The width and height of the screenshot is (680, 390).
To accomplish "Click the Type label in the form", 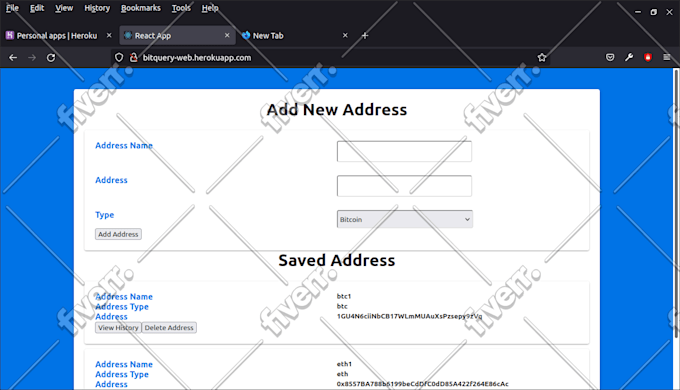I will (105, 215).
